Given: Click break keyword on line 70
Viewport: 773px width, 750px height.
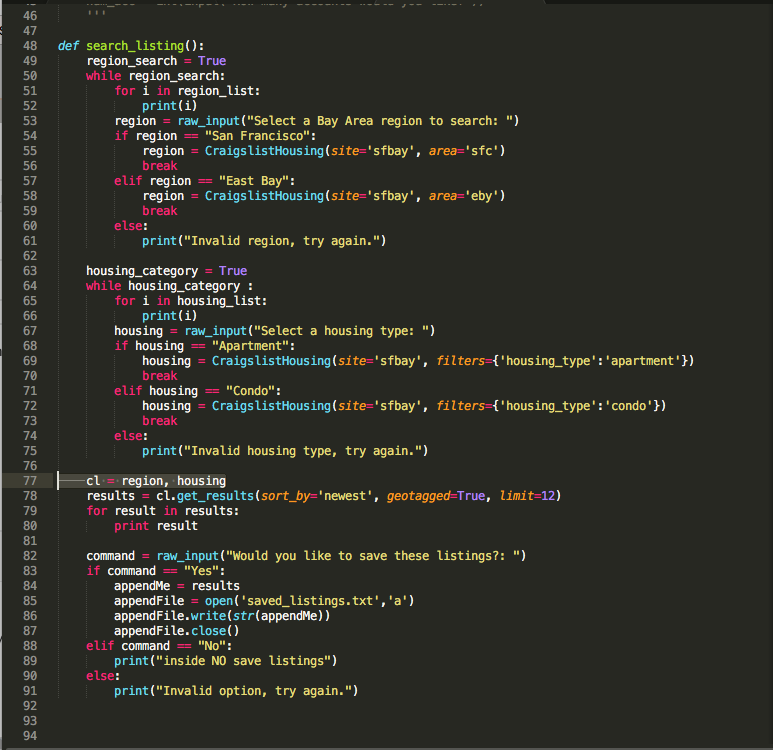Looking at the screenshot, I should 160,376.
